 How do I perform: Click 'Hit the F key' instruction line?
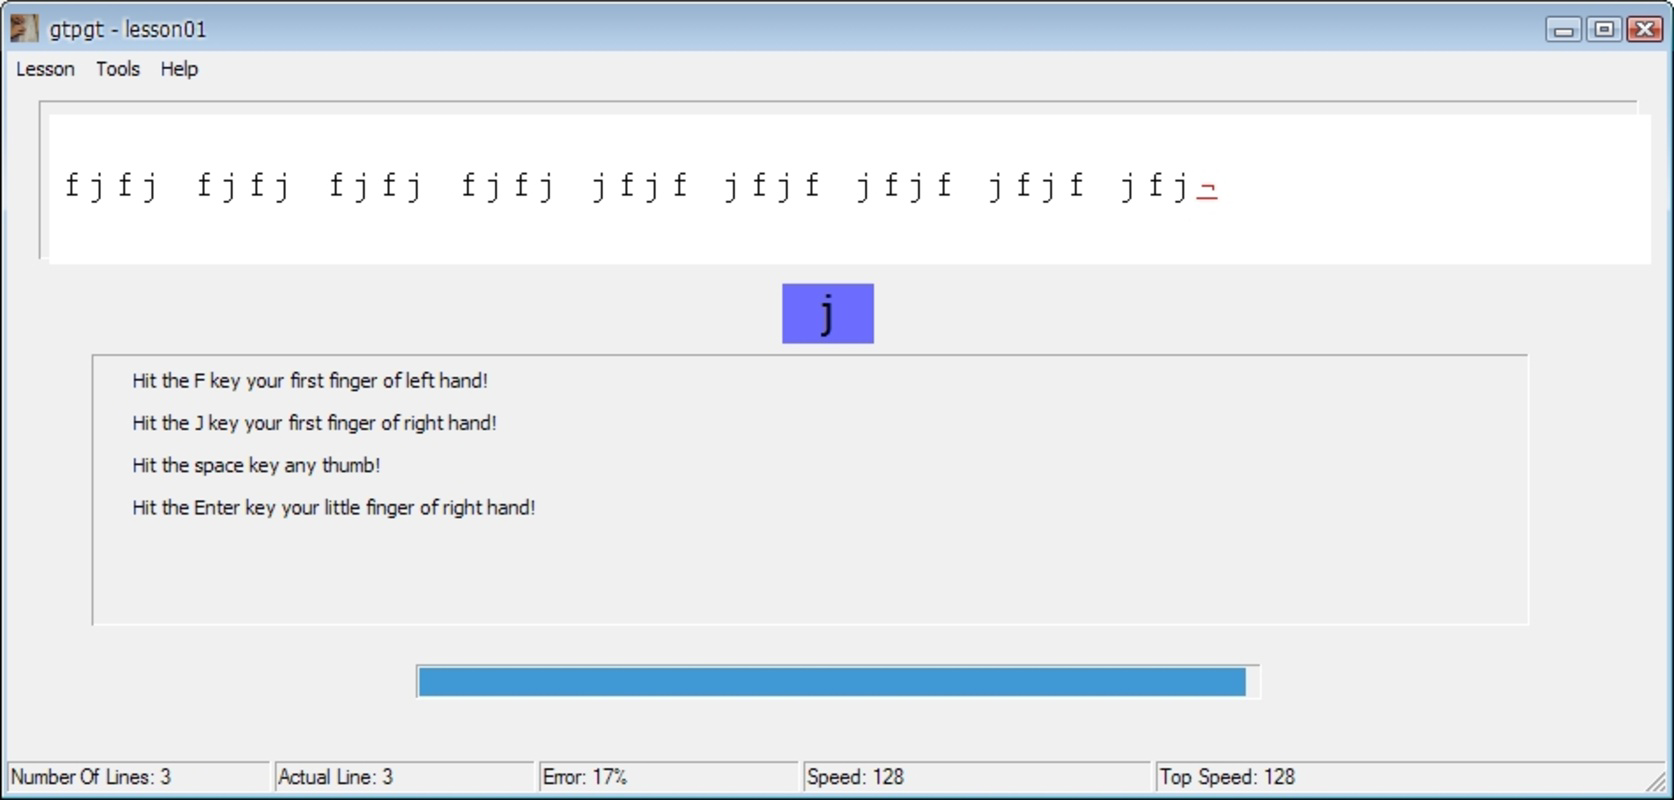click(310, 381)
